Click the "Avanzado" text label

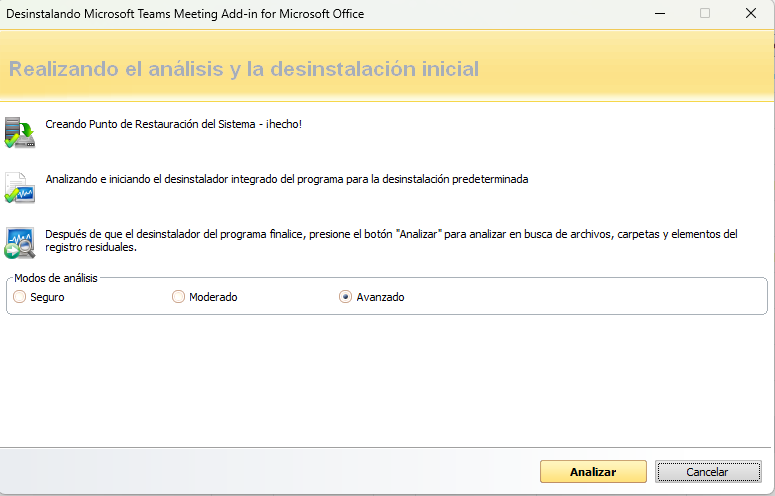[x=380, y=297]
